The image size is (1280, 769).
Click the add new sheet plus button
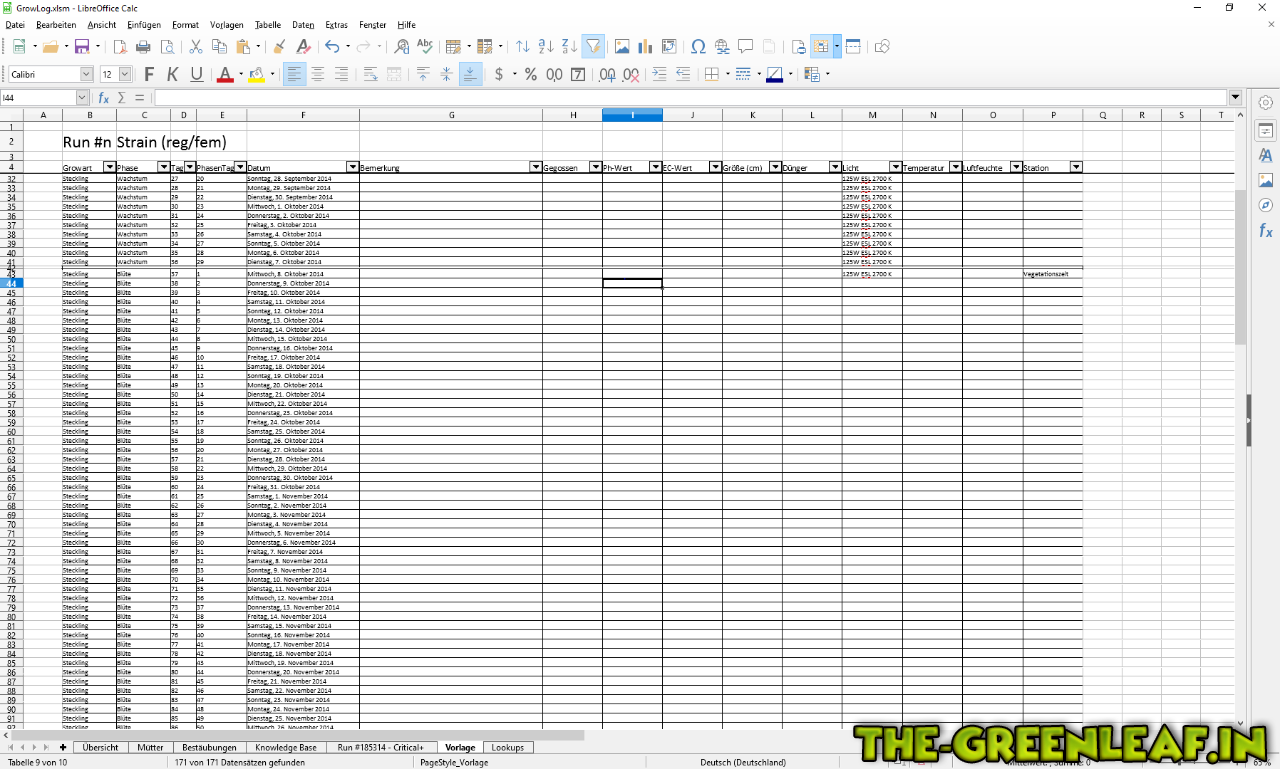63,747
